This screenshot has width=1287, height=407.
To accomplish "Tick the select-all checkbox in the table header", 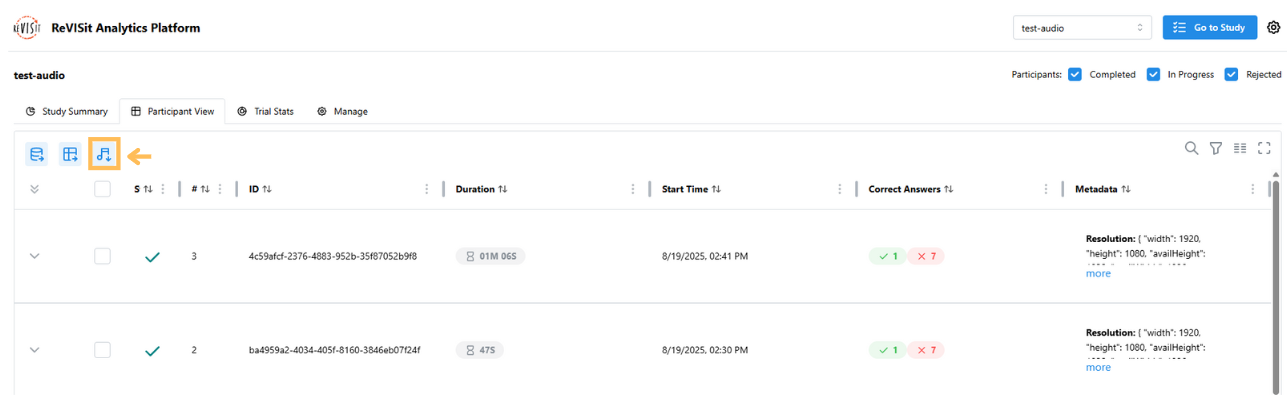I will (102, 189).
